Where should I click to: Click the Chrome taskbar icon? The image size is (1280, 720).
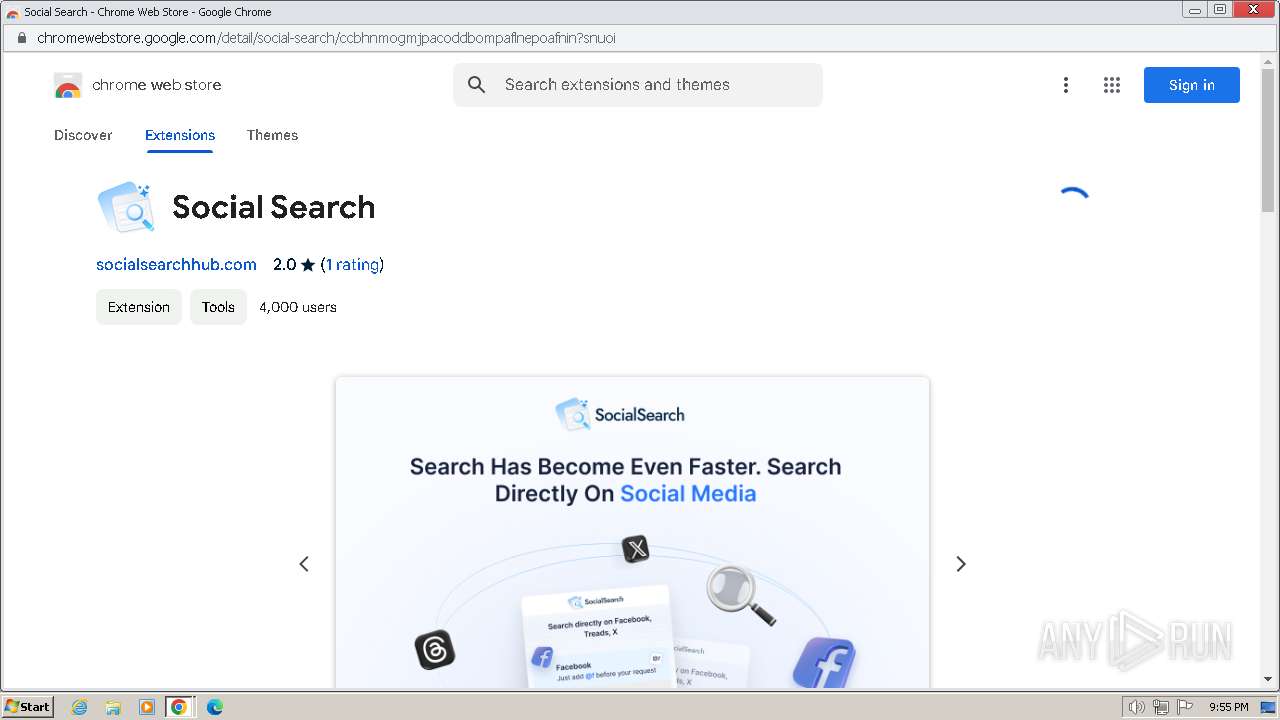tap(179, 707)
